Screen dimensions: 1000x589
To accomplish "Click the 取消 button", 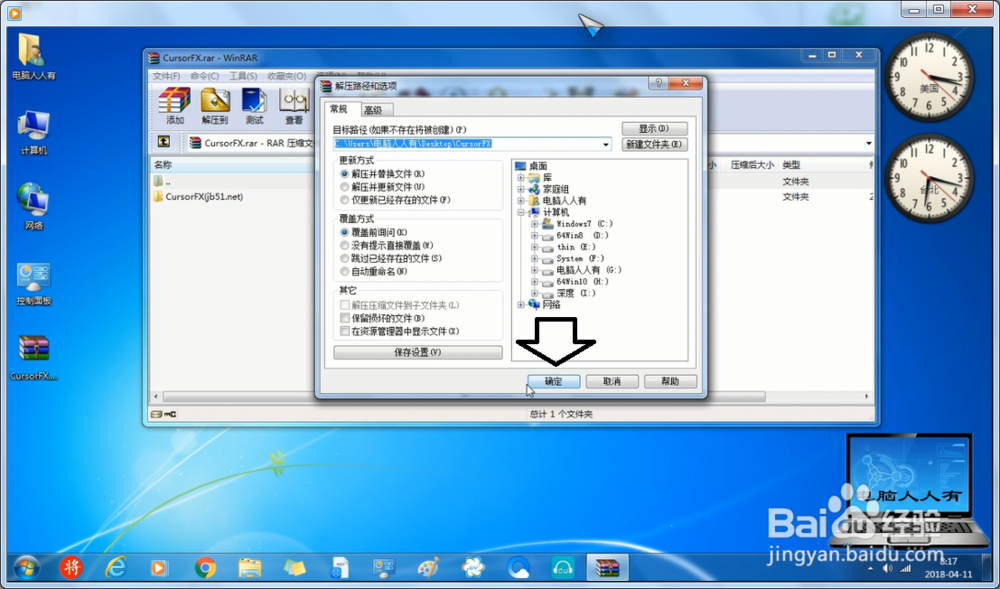I will coord(612,381).
